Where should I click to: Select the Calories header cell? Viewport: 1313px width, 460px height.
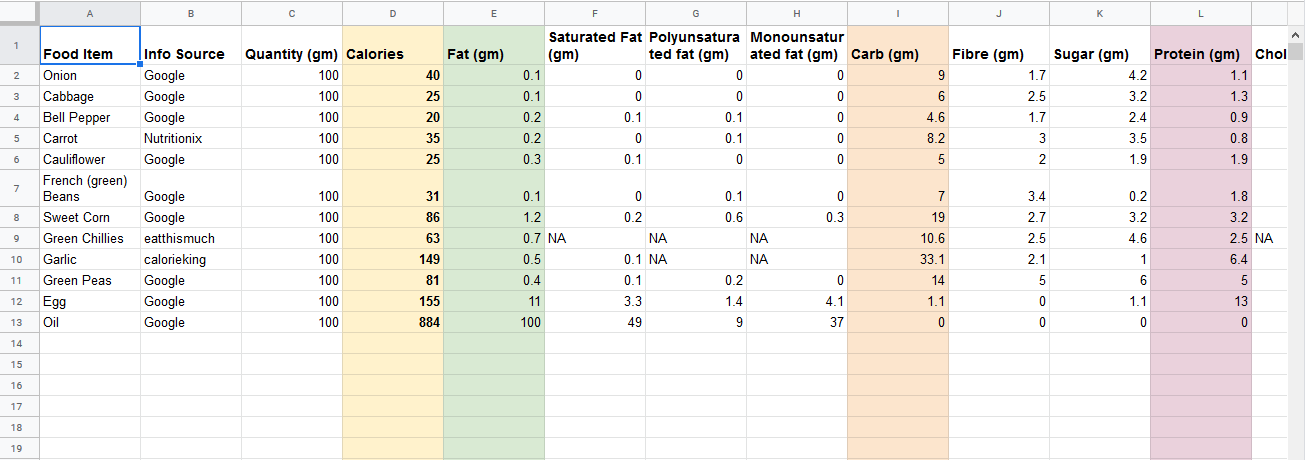(x=392, y=45)
